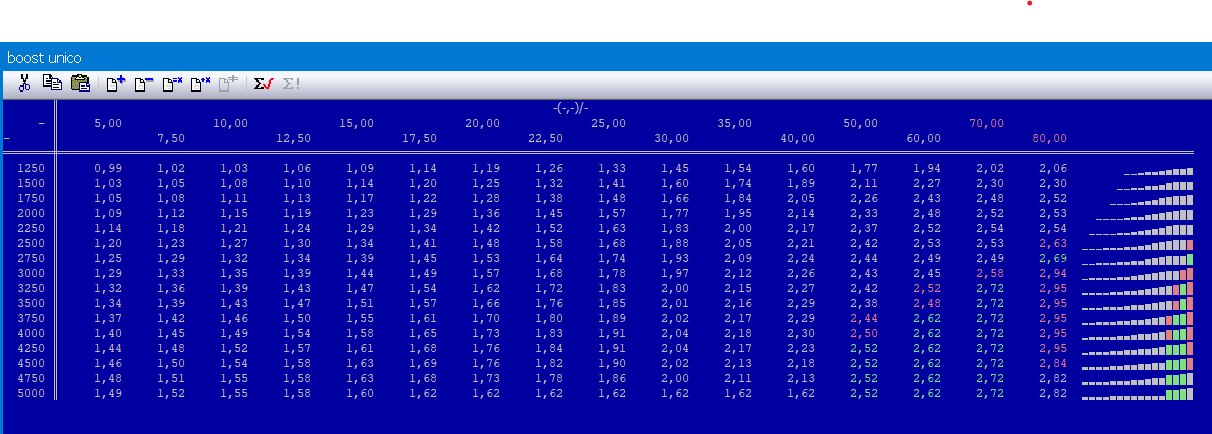The image size is (1212, 434).
Task: Select the 17,50 column header
Action: pyautogui.click(x=420, y=138)
